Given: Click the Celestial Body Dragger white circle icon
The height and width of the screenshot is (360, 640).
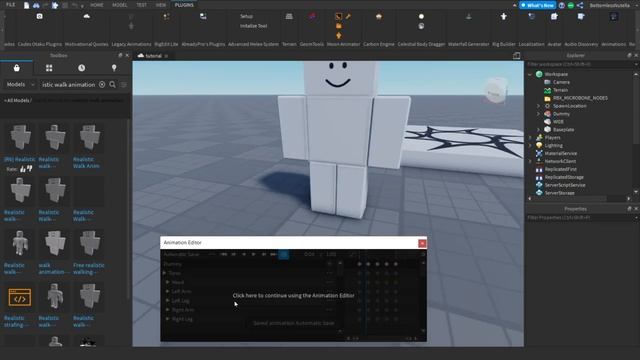Looking at the screenshot, I should 421,16.
